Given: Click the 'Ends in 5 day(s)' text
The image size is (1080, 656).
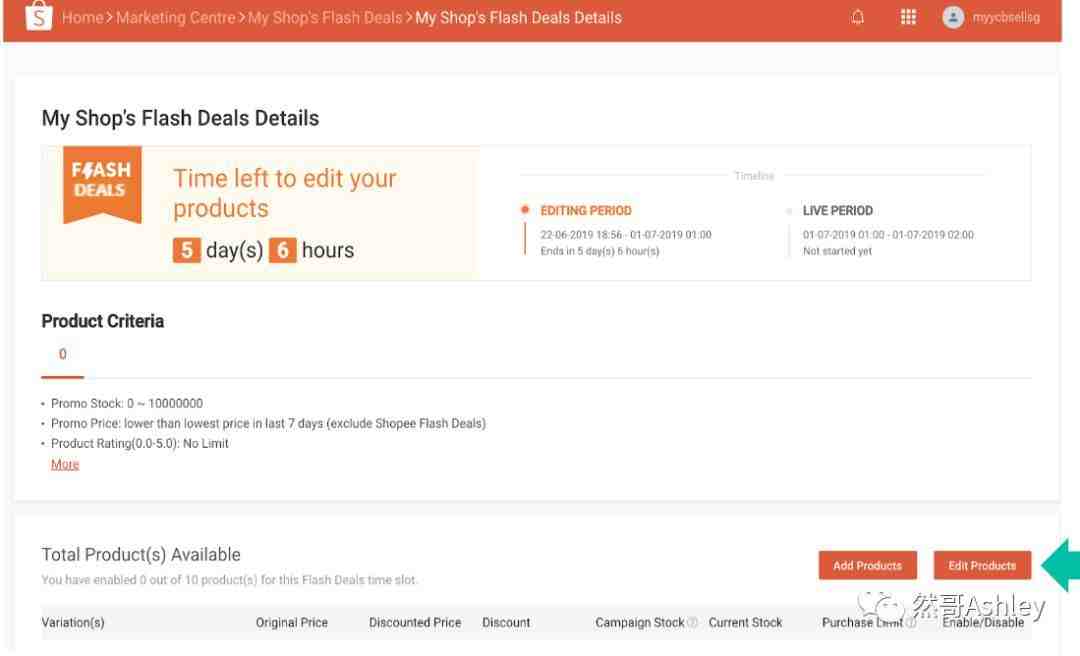Looking at the screenshot, I should [599, 252].
